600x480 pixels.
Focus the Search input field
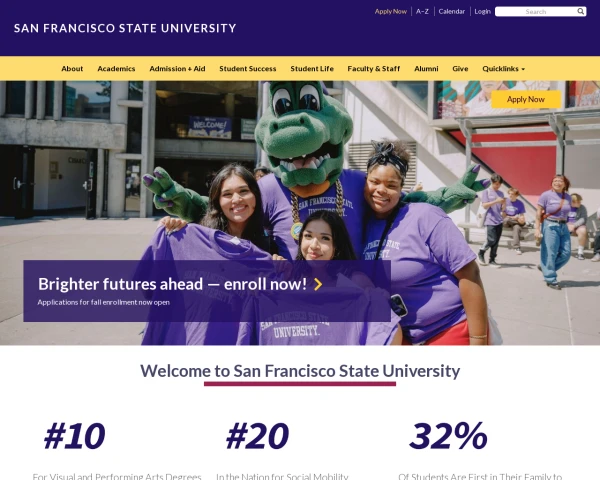[x=535, y=12]
